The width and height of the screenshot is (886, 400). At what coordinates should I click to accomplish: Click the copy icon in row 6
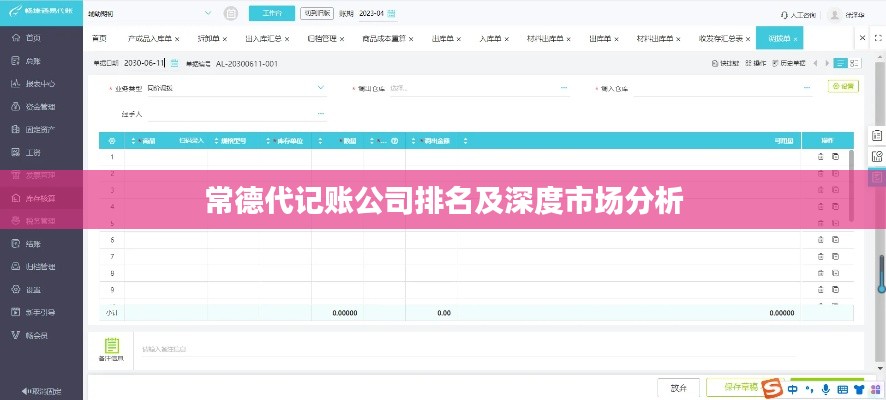(x=835, y=240)
